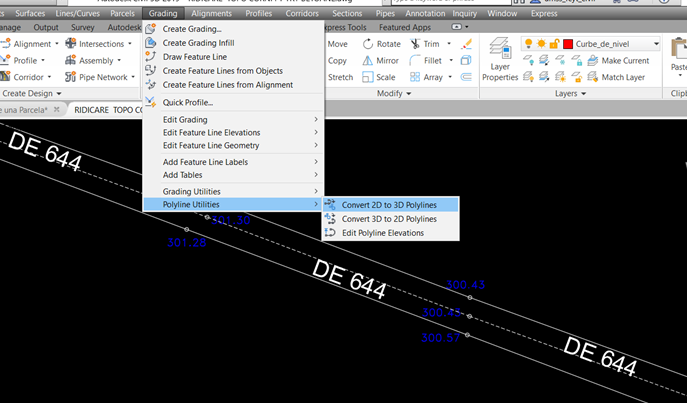
Task: Open the Edit Feature Line Geometry submenu
Action: [x=234, y=145]
